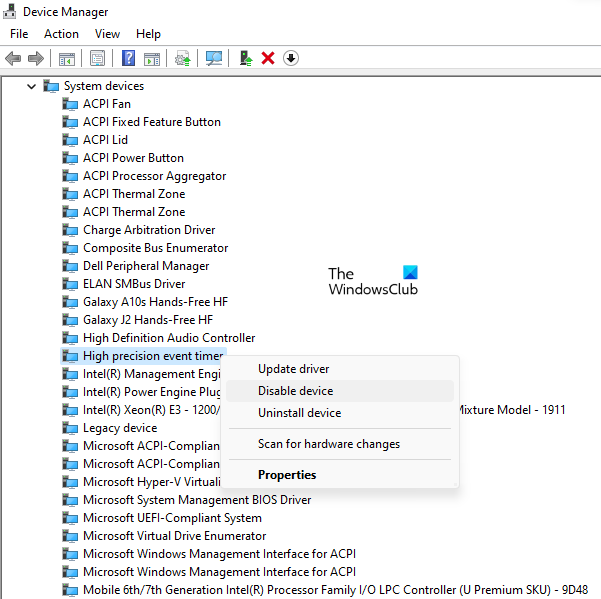Click the icon beside Legacy device
This screenshot has height=599, width=601.
70,428
